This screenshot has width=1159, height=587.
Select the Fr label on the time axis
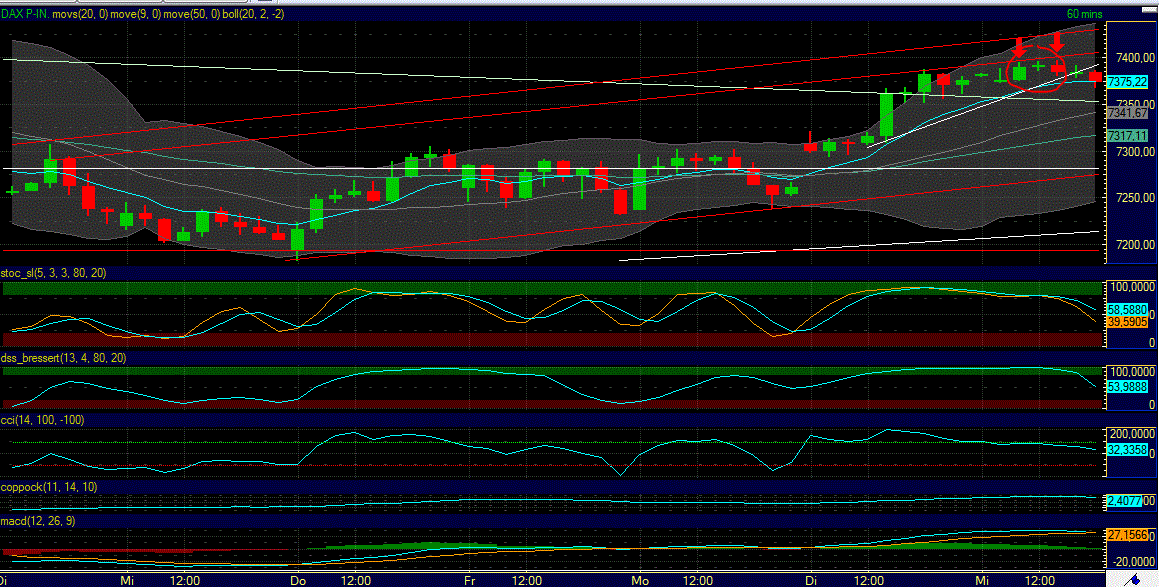[470, 580]
